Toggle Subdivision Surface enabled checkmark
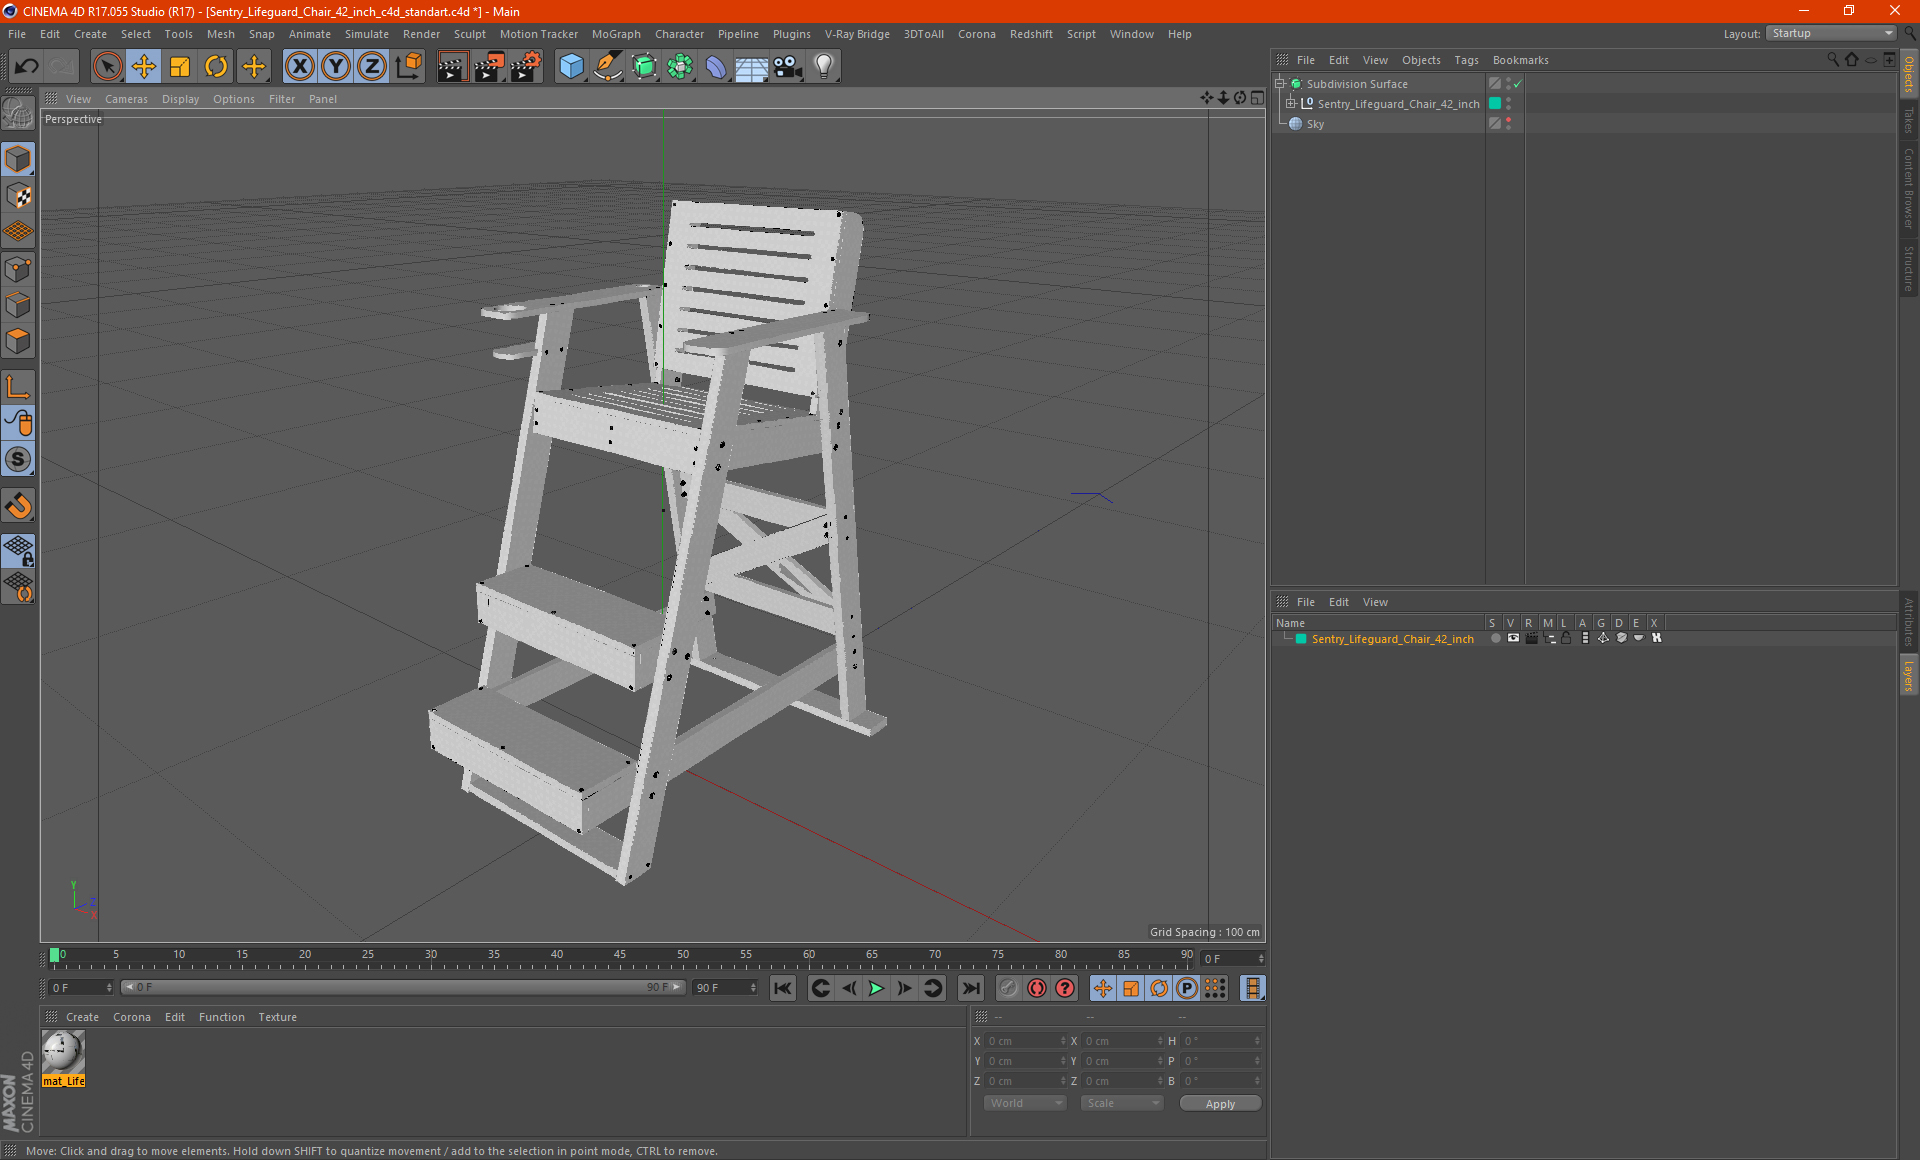 point(1518,84)
